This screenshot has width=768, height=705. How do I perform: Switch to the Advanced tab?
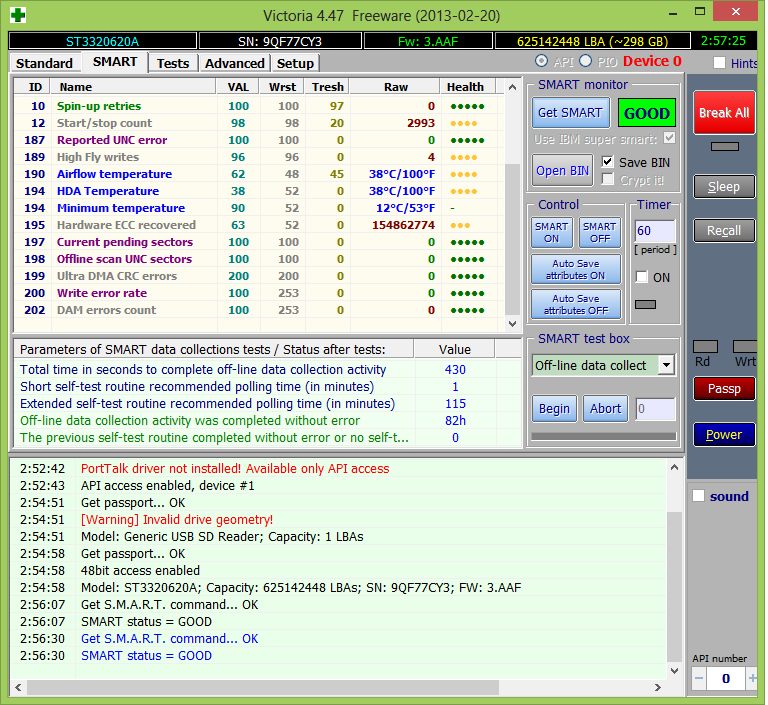235,63
